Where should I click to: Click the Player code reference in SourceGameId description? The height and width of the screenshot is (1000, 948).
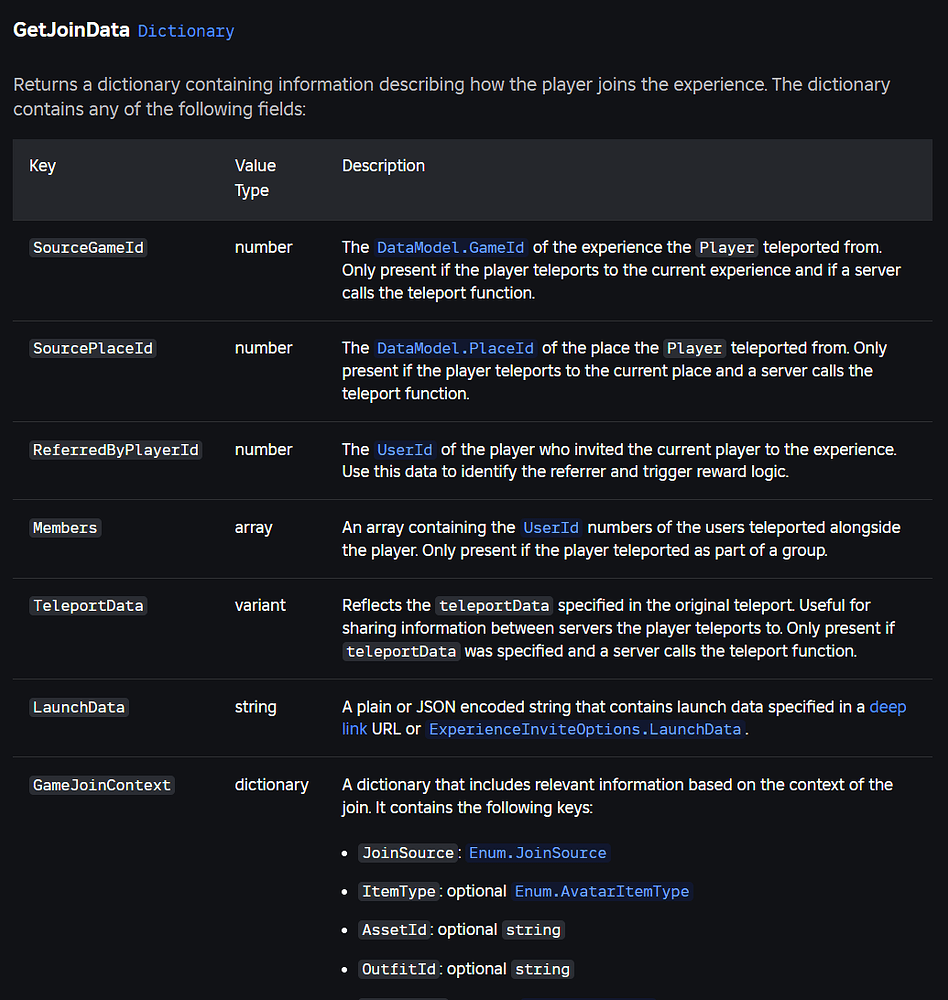coord(726,247)
